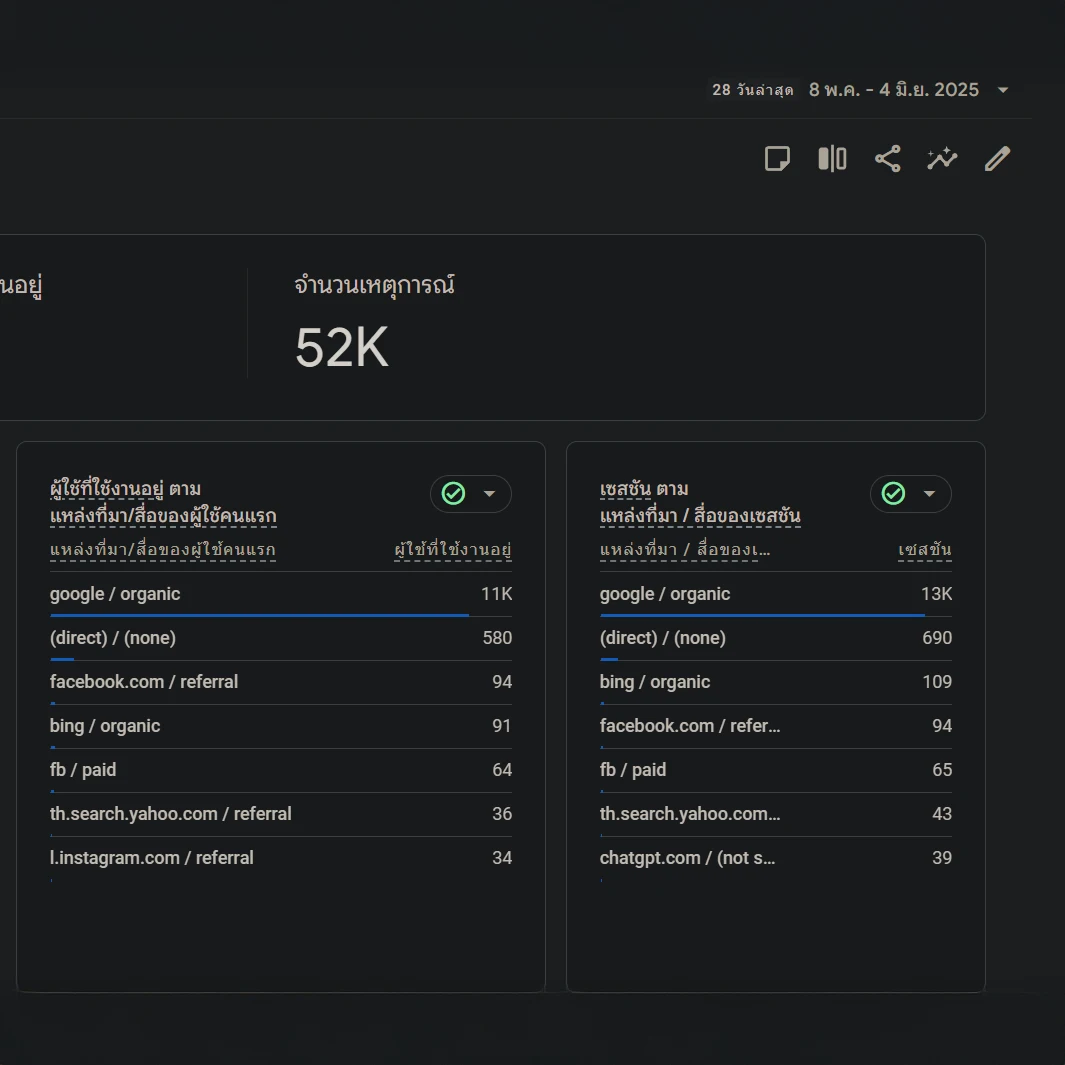Click the pencil edit report icon
1065x1065 pixels.
click(997, 159)
